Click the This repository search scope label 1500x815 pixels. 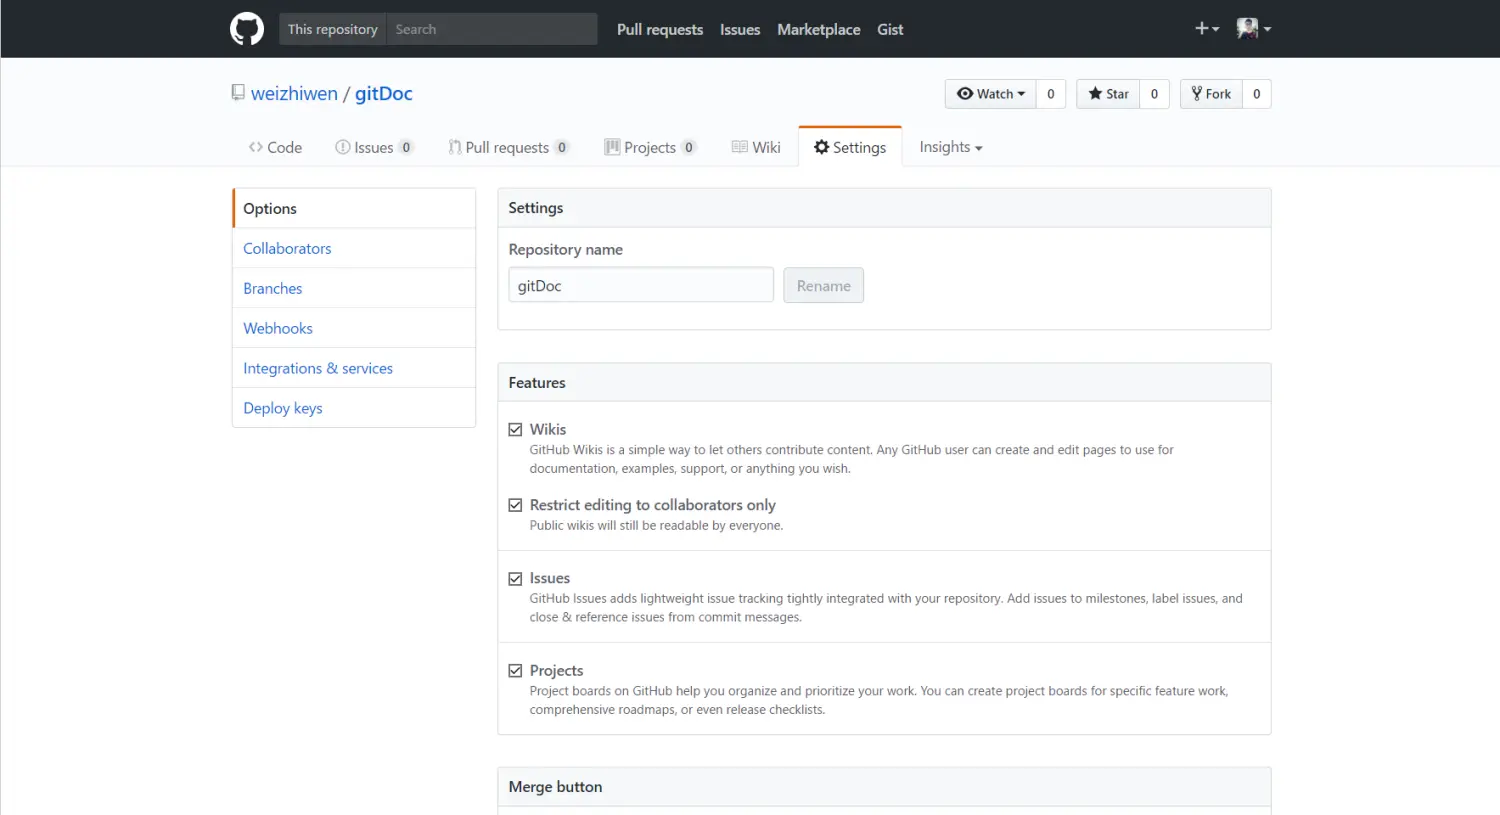pyautogui.click(x=333, y=29)
